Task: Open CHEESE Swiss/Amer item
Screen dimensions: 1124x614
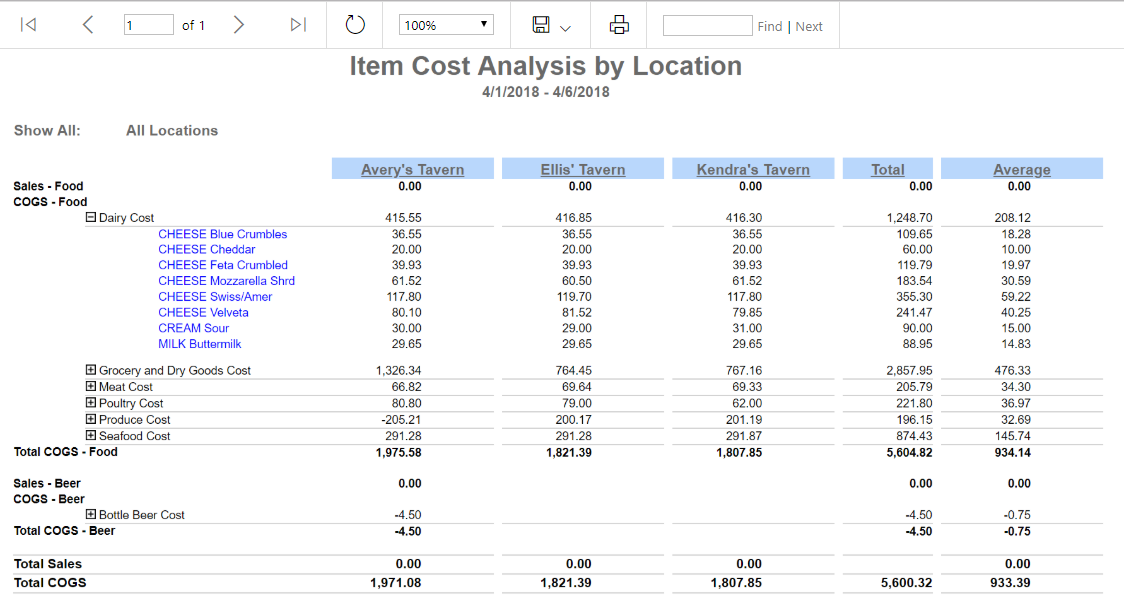Action: [x=215, y=297]
